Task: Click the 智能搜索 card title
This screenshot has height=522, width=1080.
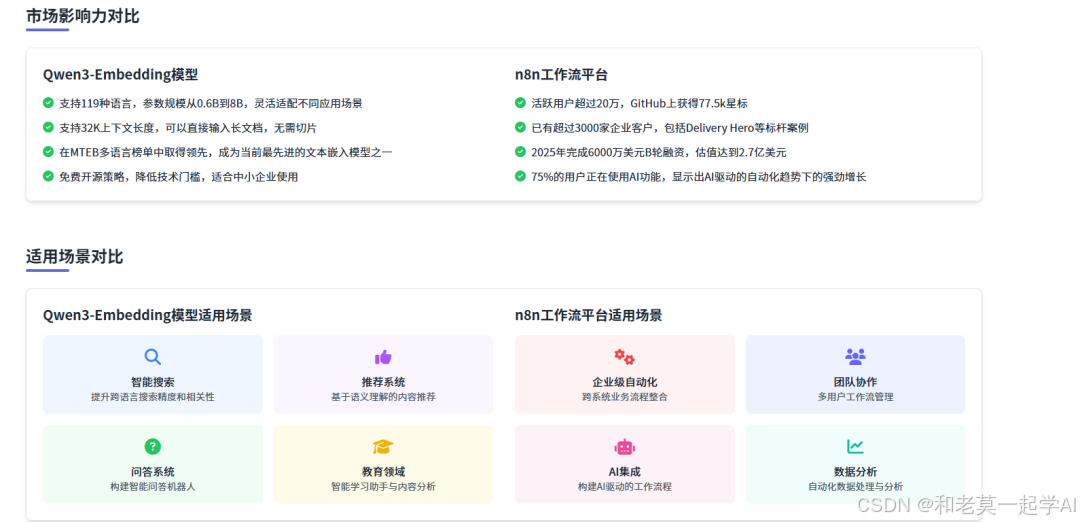Action: [152, 382]
